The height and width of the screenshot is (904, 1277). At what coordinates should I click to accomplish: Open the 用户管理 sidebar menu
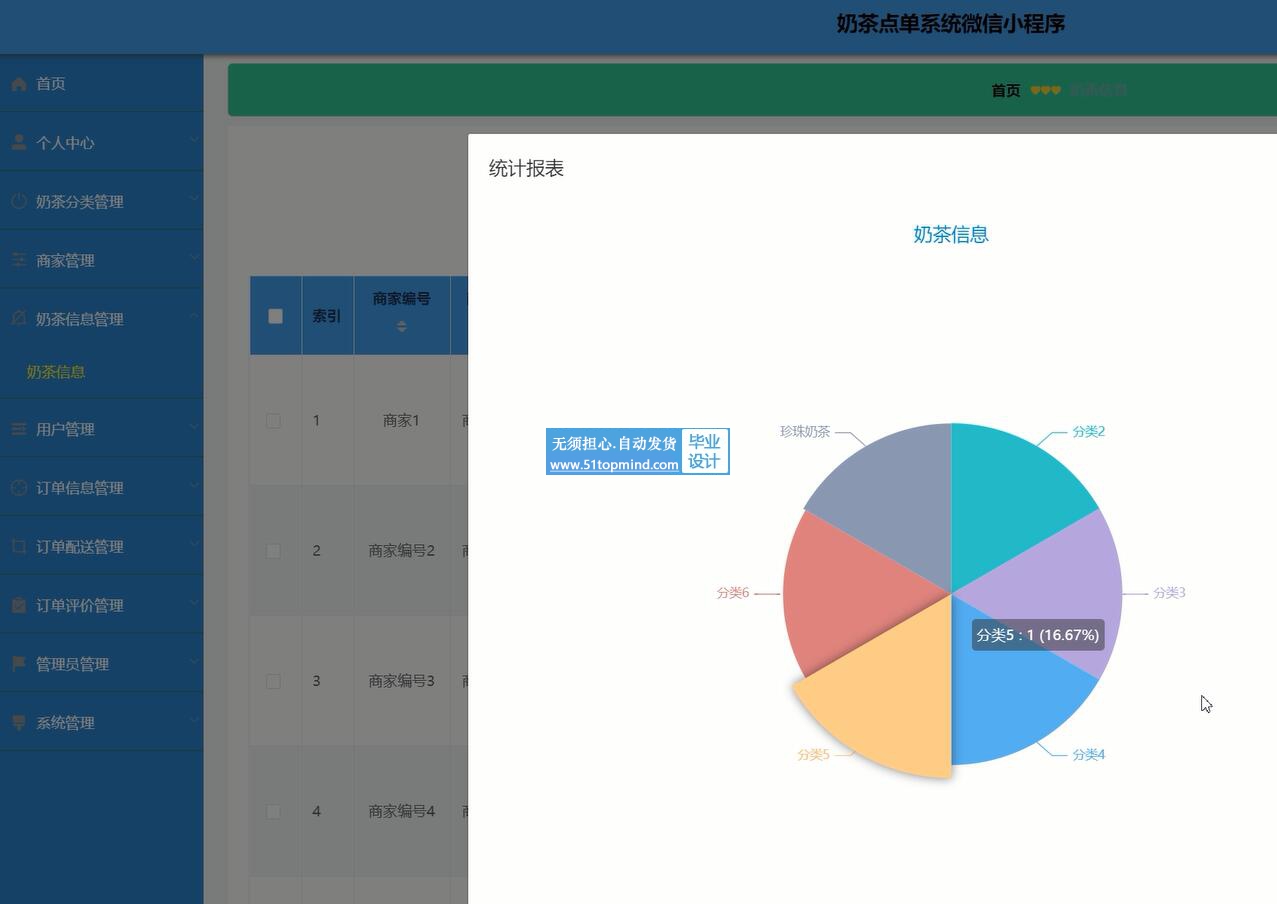point(101,429)
